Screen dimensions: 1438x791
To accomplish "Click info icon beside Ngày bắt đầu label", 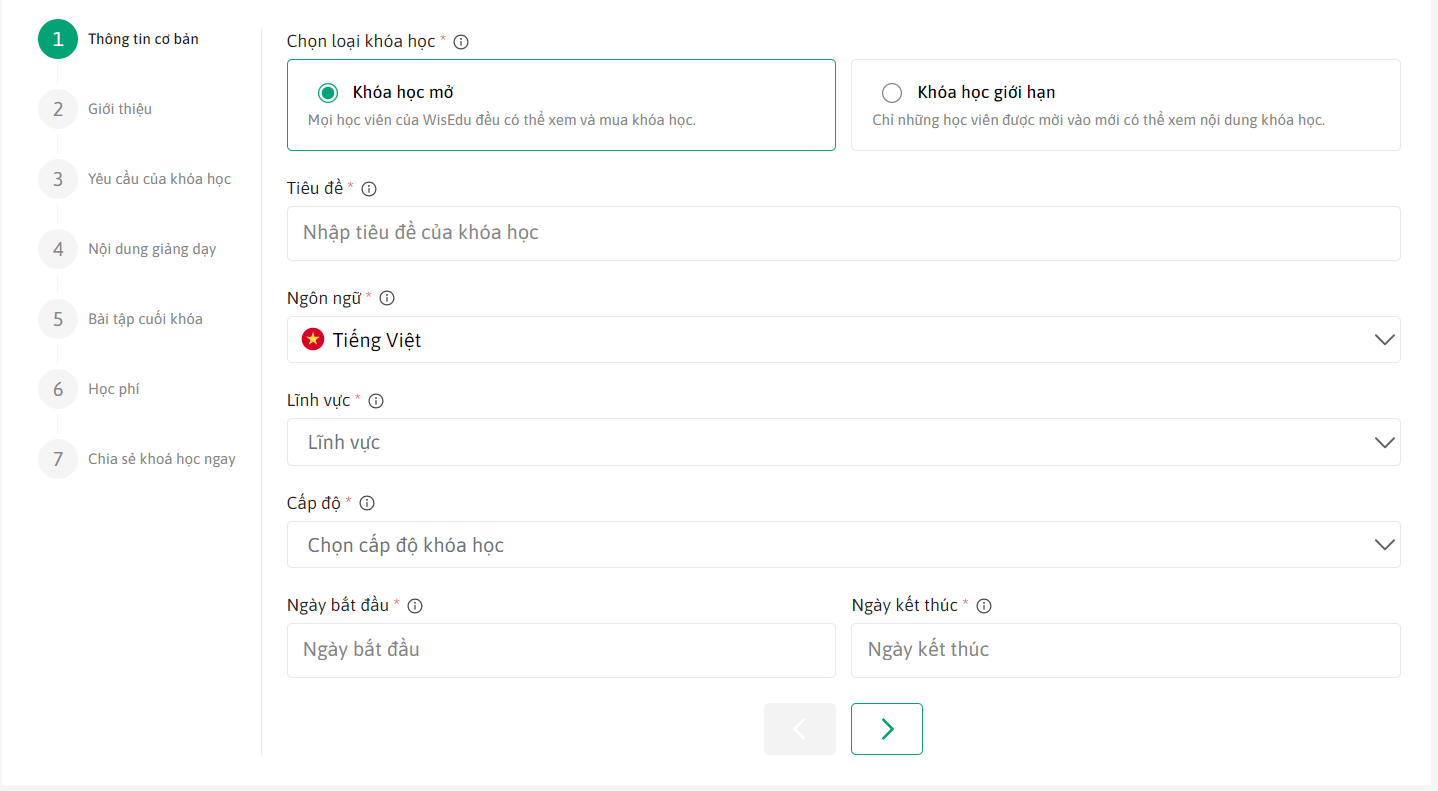I will point(415,606).
